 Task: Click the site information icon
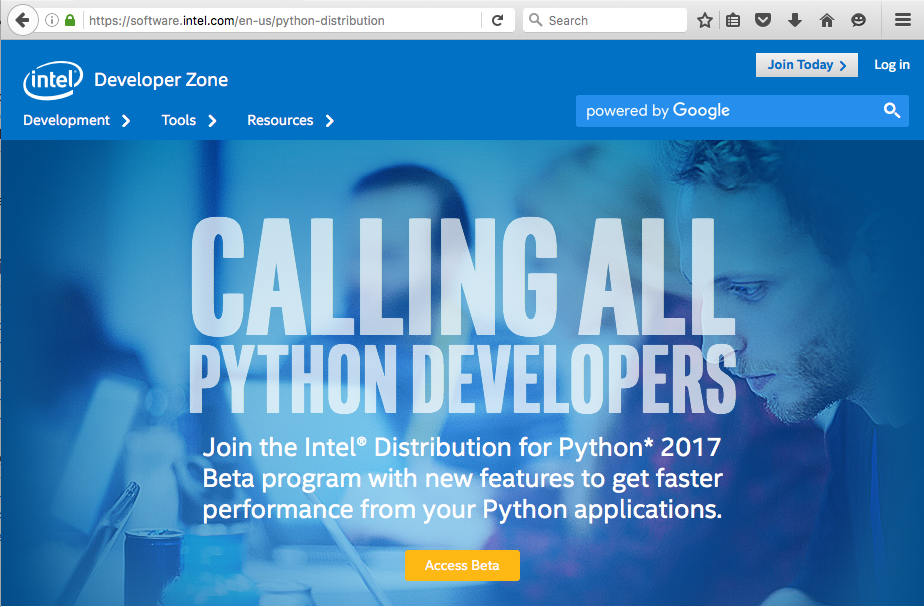tap(52, 20)
